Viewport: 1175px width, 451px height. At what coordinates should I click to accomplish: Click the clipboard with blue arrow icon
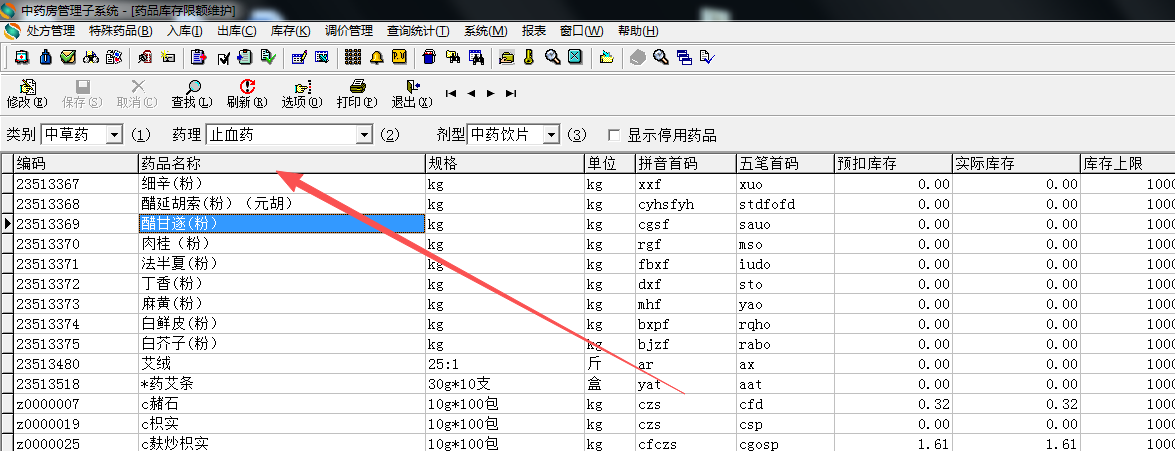[x=244, y=57]
